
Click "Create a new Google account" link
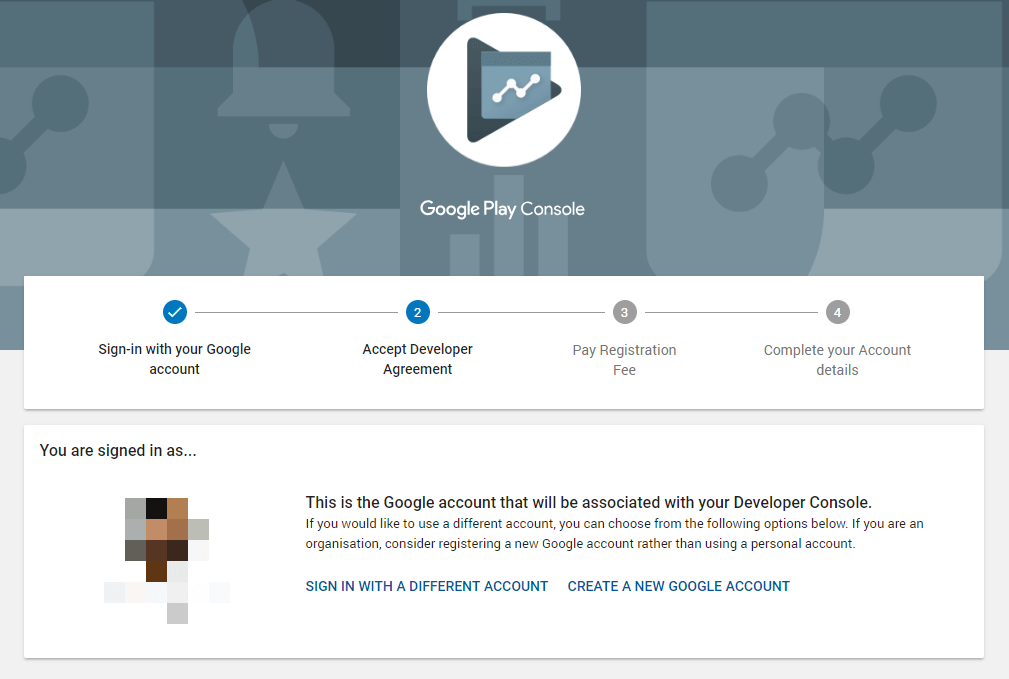pyautogui.click(x=679, y=586)
